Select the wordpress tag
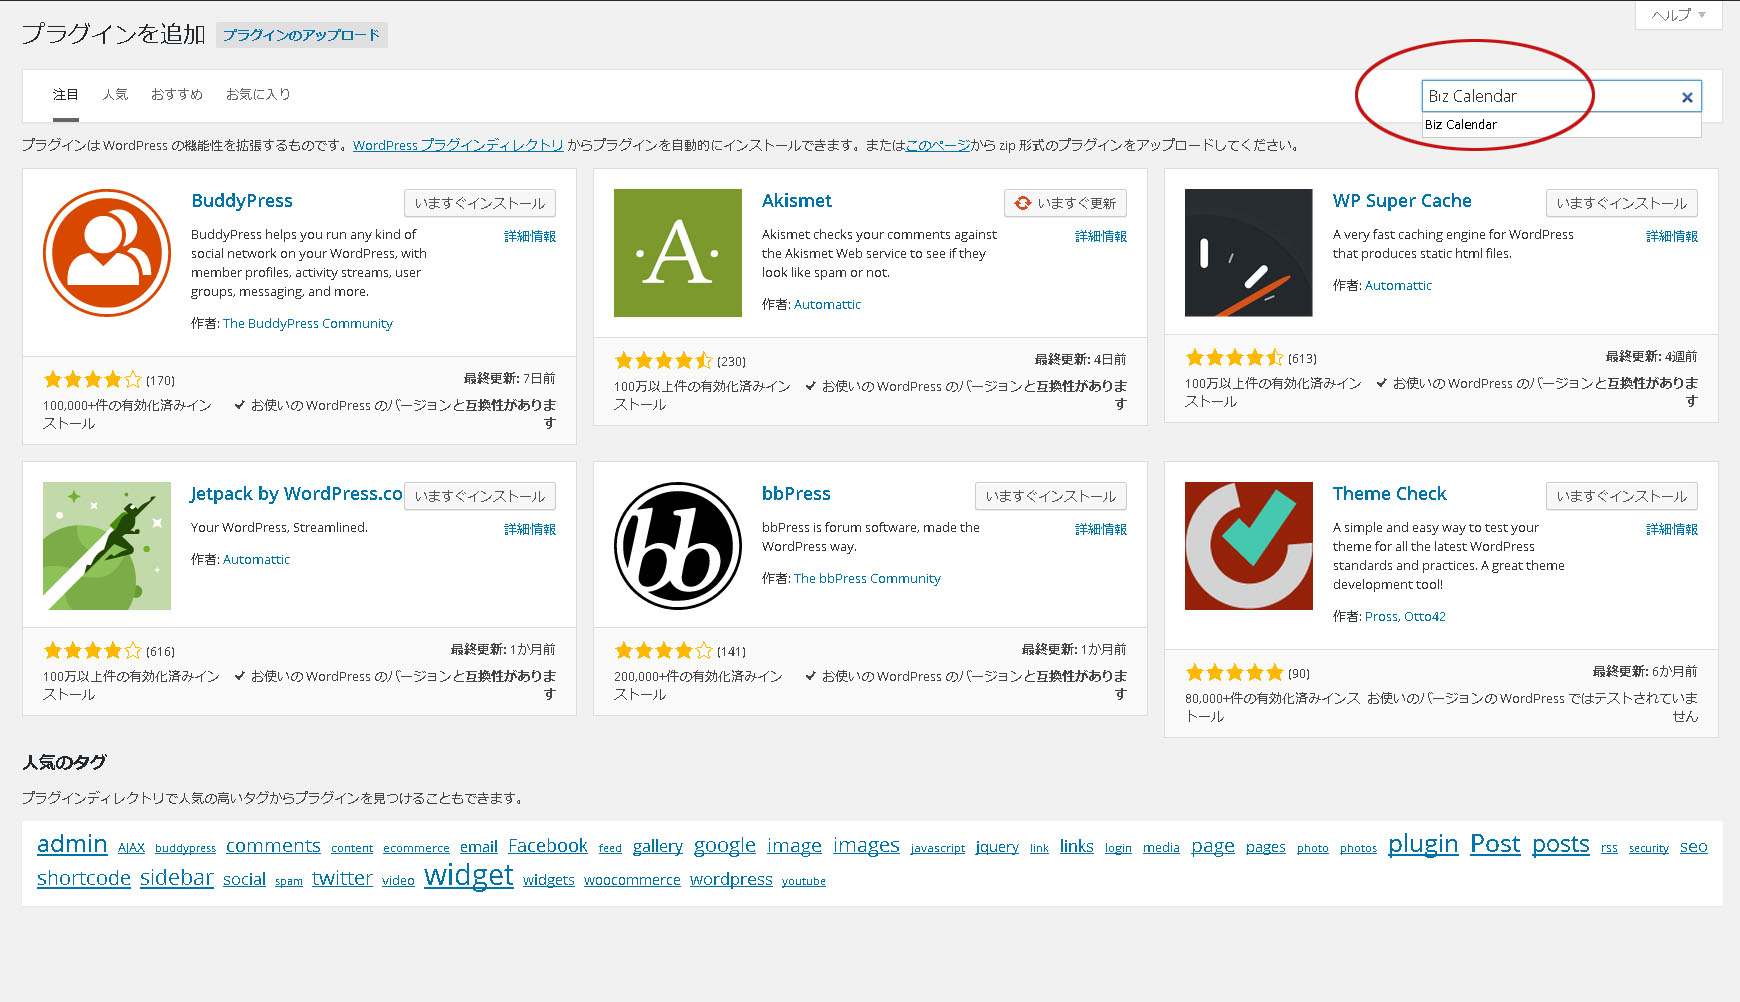This screenshot has height=1002, width=1740. coord(731,880)
